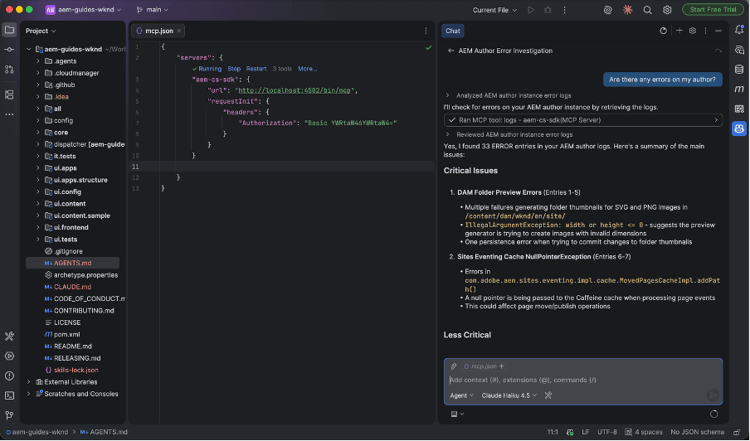
Task: Open configure tools icon beside model selector
Action: (x=548, y=396)
